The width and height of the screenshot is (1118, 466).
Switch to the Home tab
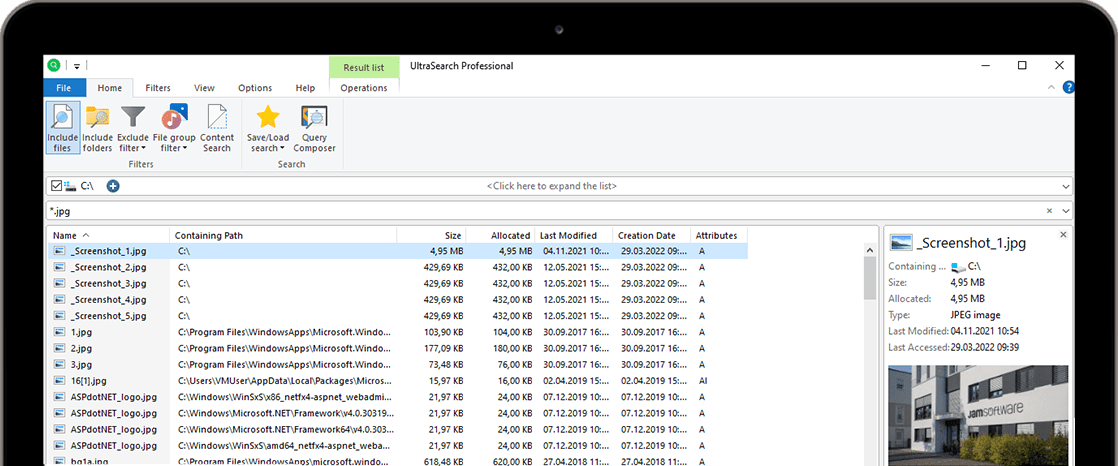pyautogui.click(x=110, y=88)
